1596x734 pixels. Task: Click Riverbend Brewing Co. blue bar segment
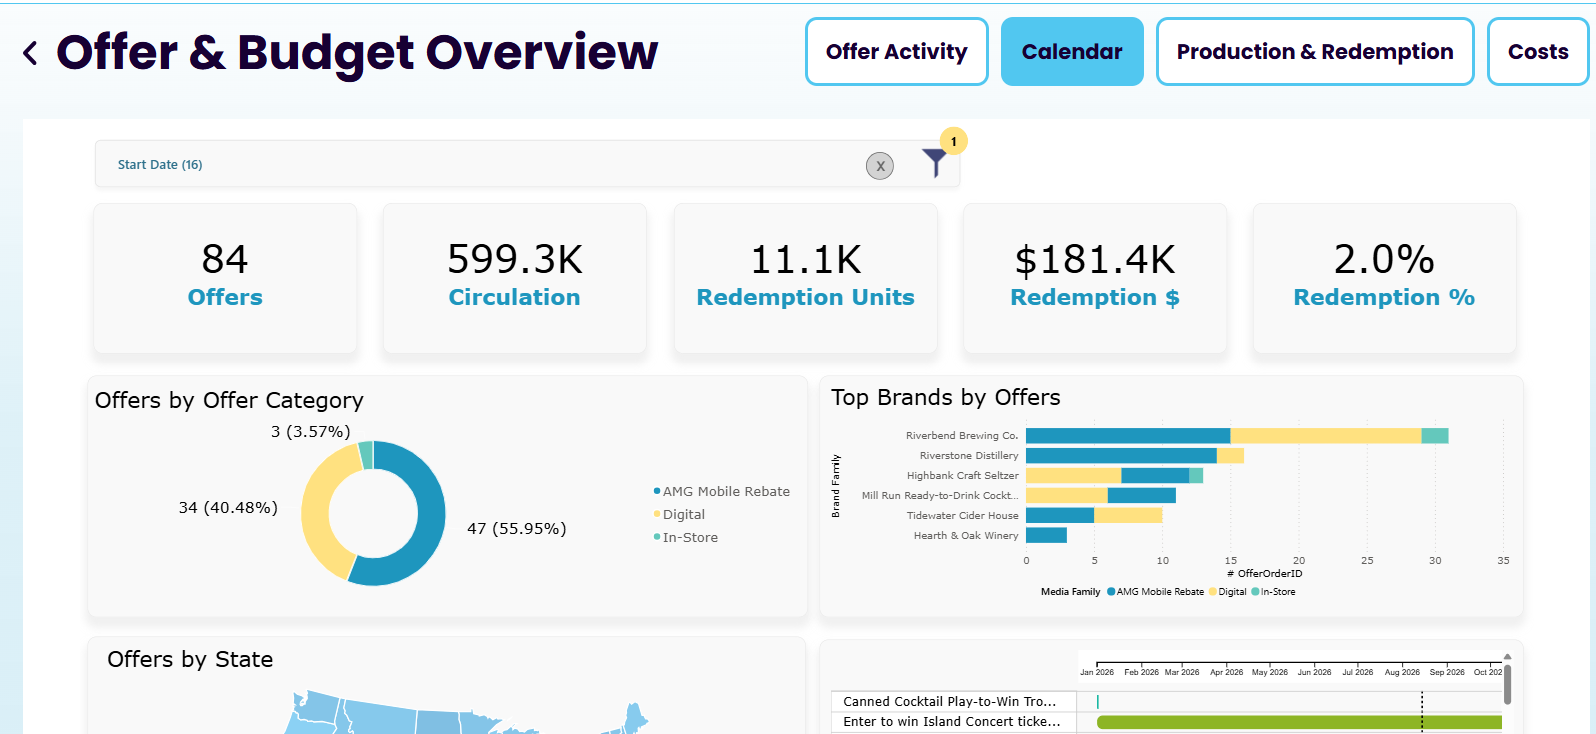[x=1128, y=435]
